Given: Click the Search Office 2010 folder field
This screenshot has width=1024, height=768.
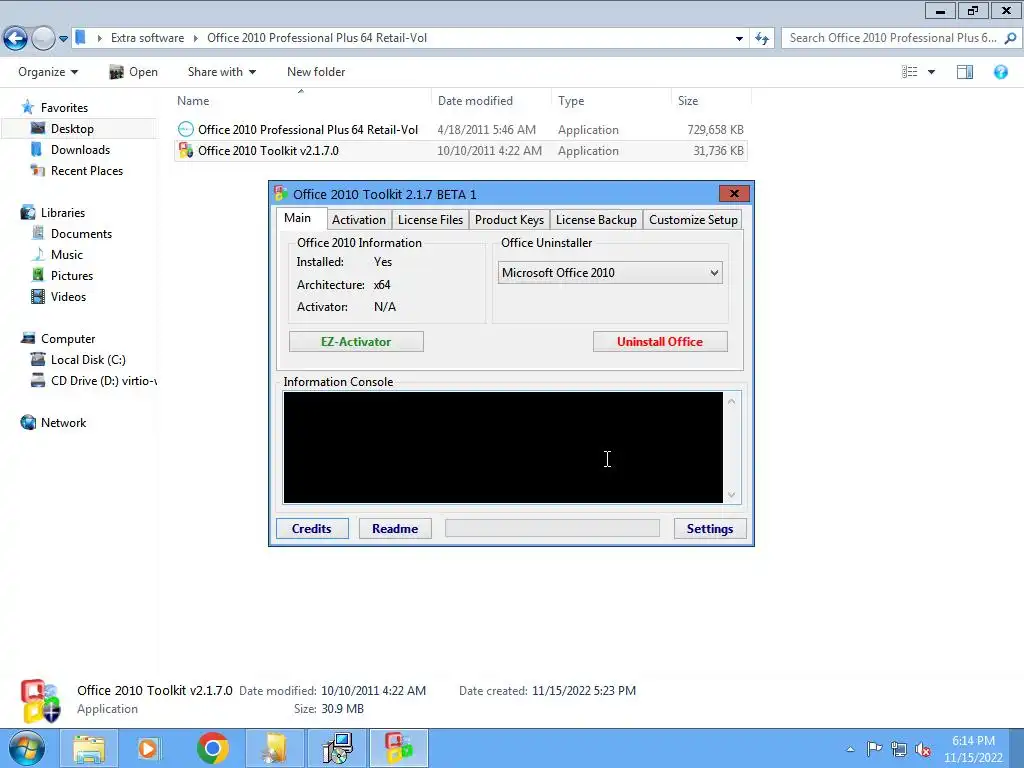Looking at the screenshot, I should click(902, 38).
